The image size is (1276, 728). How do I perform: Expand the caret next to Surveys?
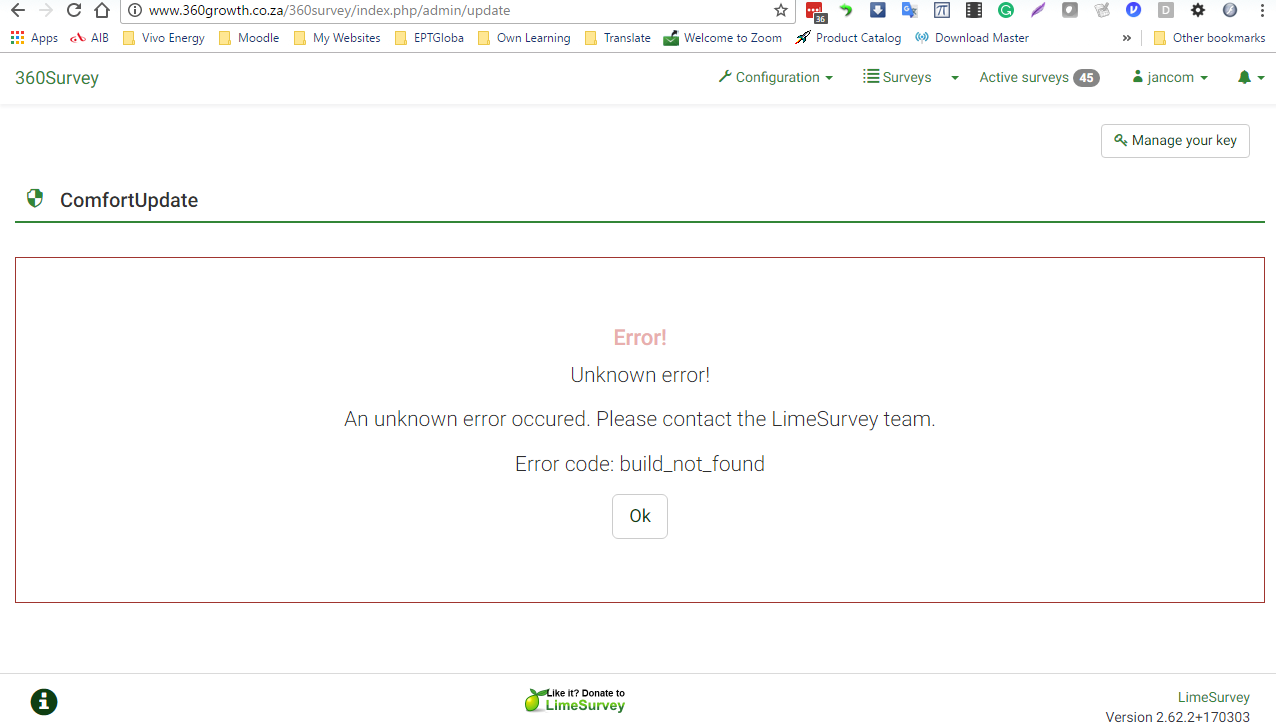point(955,77)
